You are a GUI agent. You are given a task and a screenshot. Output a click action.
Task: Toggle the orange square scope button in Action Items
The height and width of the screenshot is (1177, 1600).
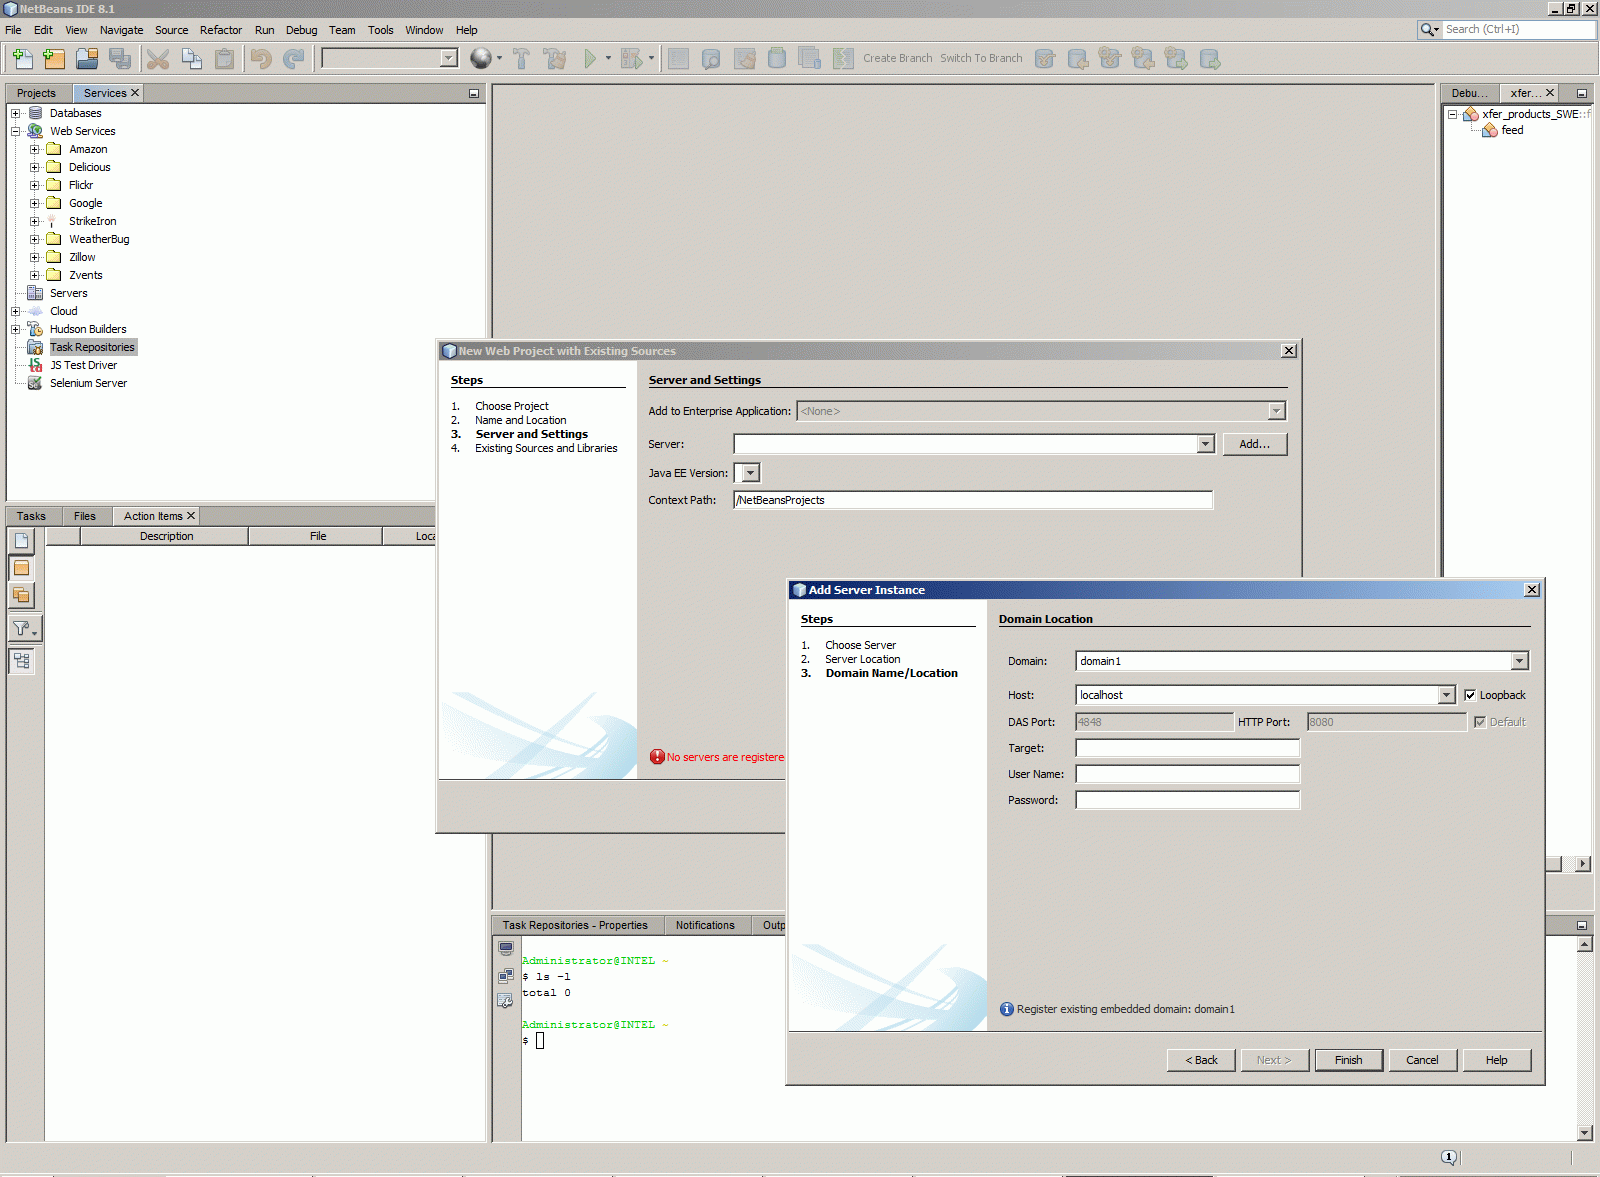tap(22, 568)
